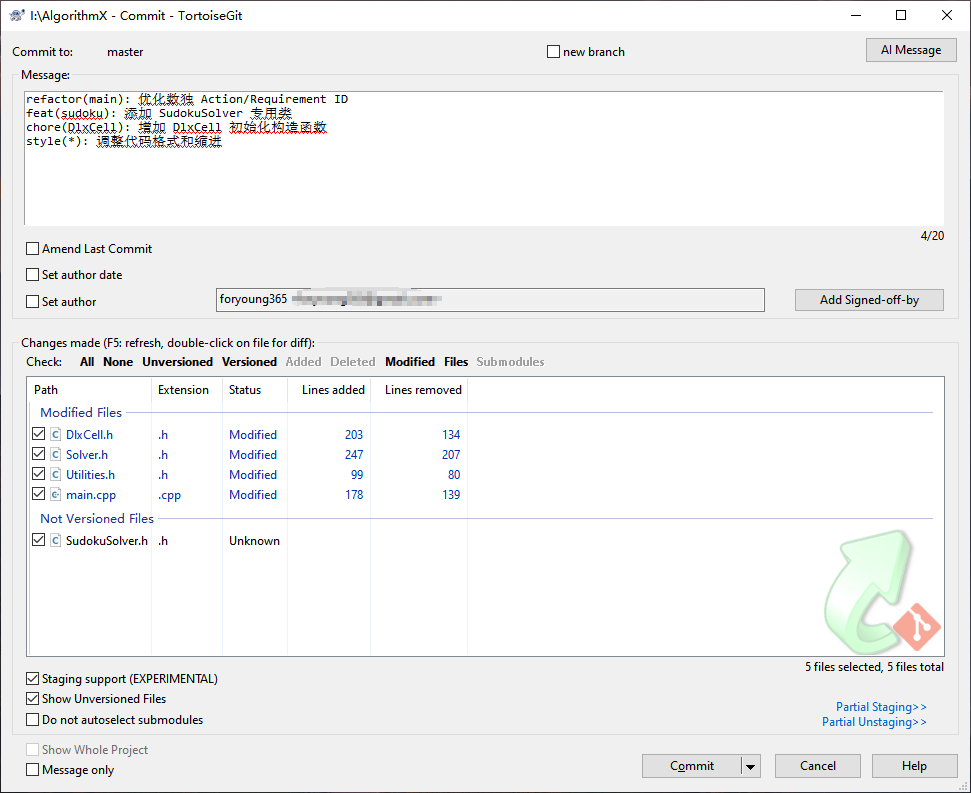Image resolution: width=971 pixels, height=793 pixels.
Task: Click the Unknown status of SudokuSolver.h
Action: [254, 541]
